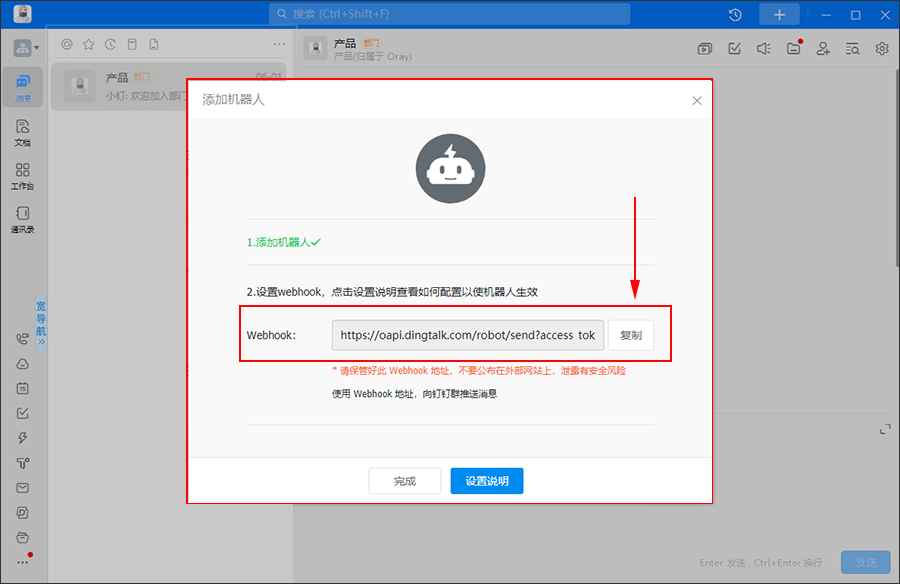The image size is (900, 584).
Task: Expand the organization switcher dropdown
Action: coord(26,48)
